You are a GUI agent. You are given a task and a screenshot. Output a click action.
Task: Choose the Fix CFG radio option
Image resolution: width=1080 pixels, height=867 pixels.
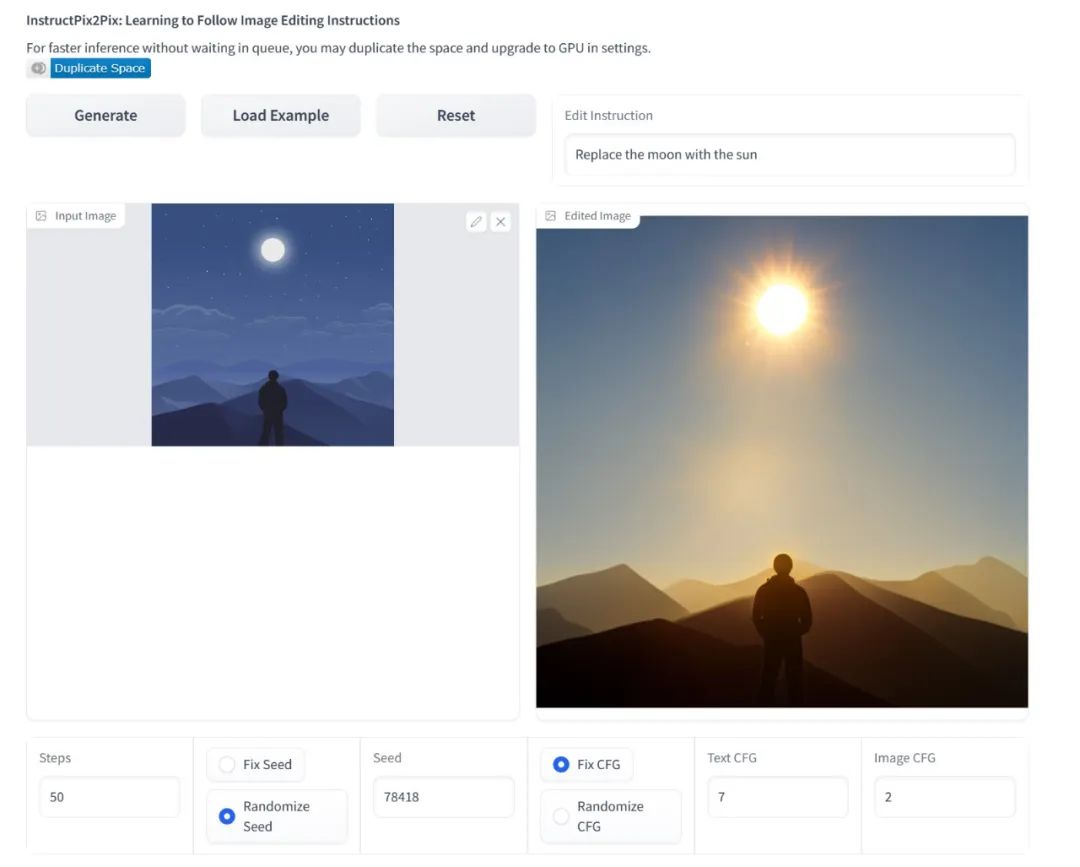coord(561,765)
